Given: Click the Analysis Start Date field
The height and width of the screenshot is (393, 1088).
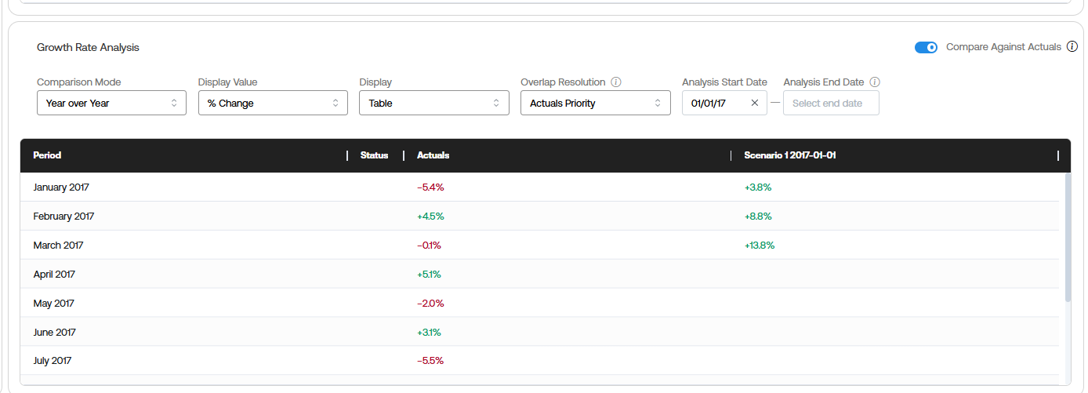Looking at the screenshot, I should click(724, 103).
